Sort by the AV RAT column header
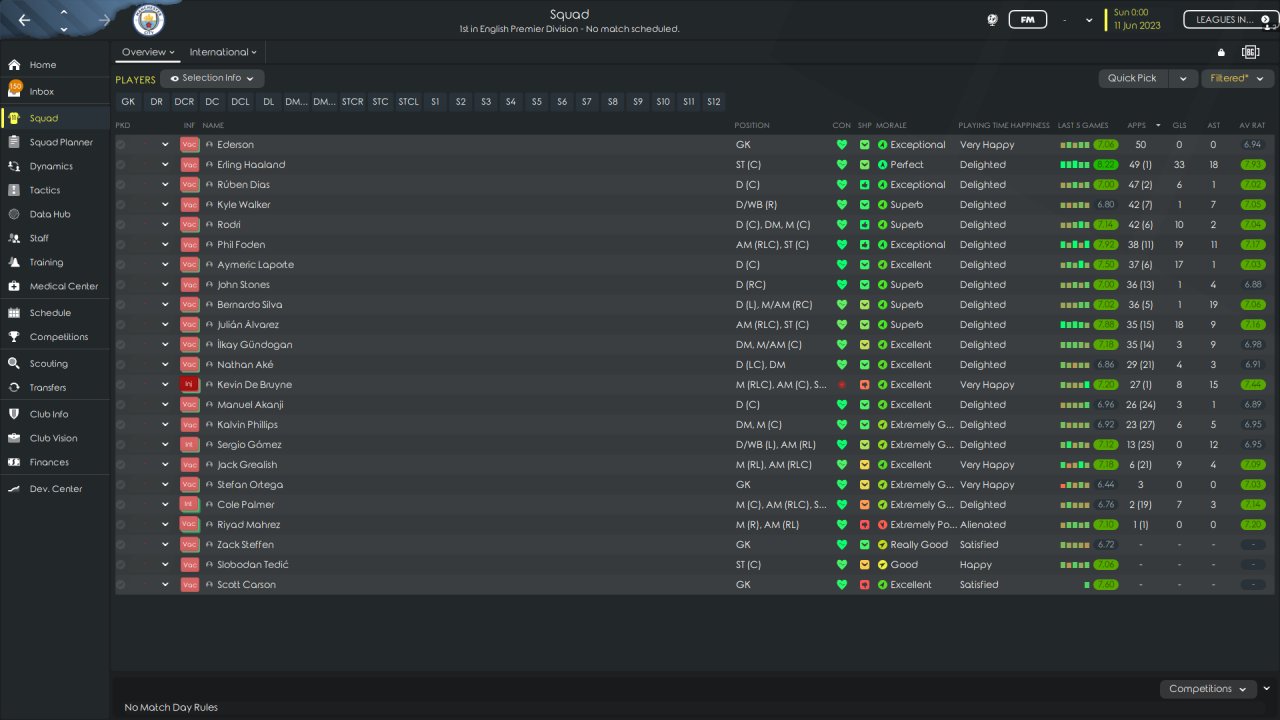The image size is (1280, 720). 1252,125
